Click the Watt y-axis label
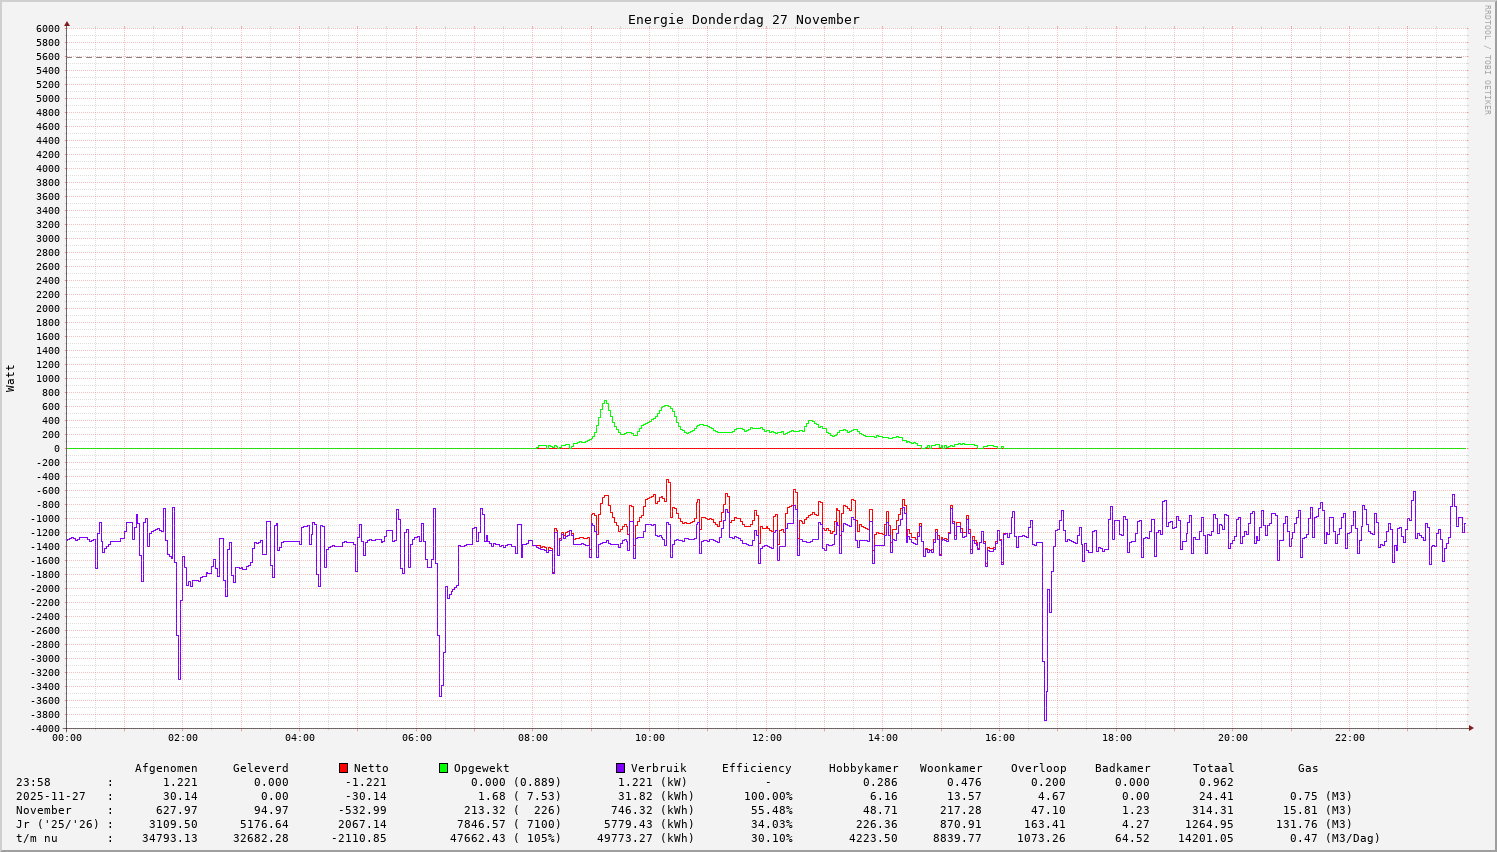Viewport: 1497px width, 852px height. click(11, 377)
